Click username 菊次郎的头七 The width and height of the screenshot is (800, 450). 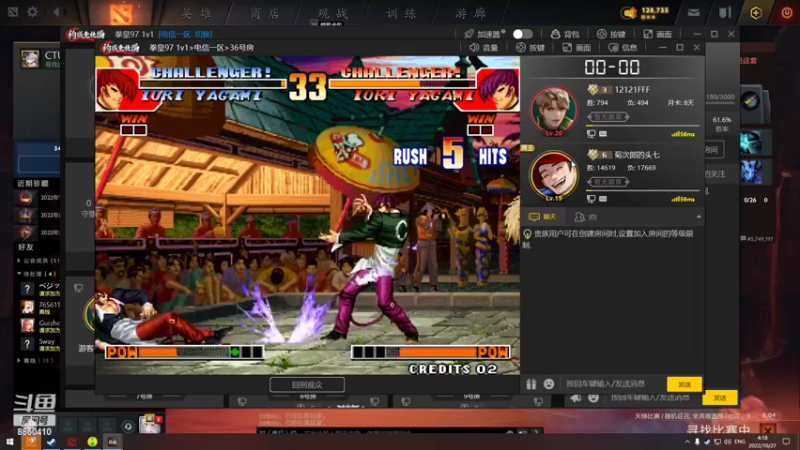click(637, 155)
